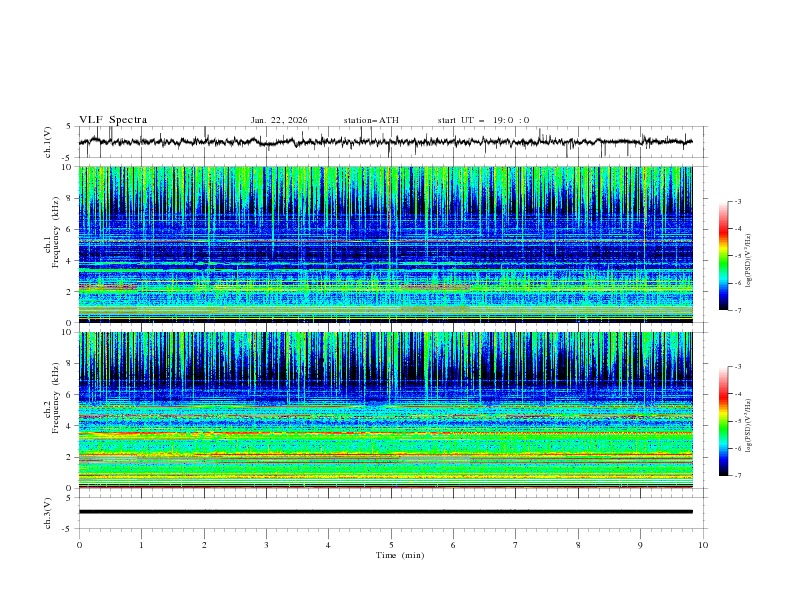
Task: Click the "-5" tick on ch.2 colorbar
Action: coord(738,421)
